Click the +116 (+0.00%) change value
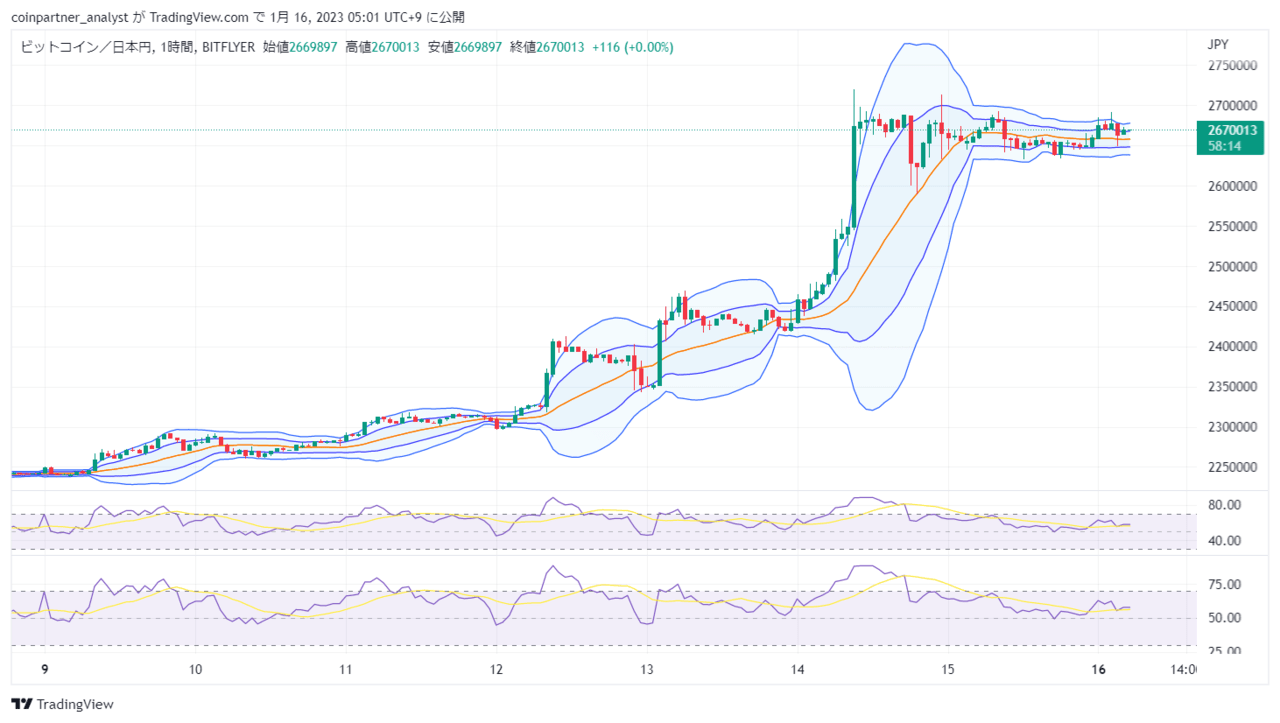This screenshot has height=723, width=1280. (631, 47)
